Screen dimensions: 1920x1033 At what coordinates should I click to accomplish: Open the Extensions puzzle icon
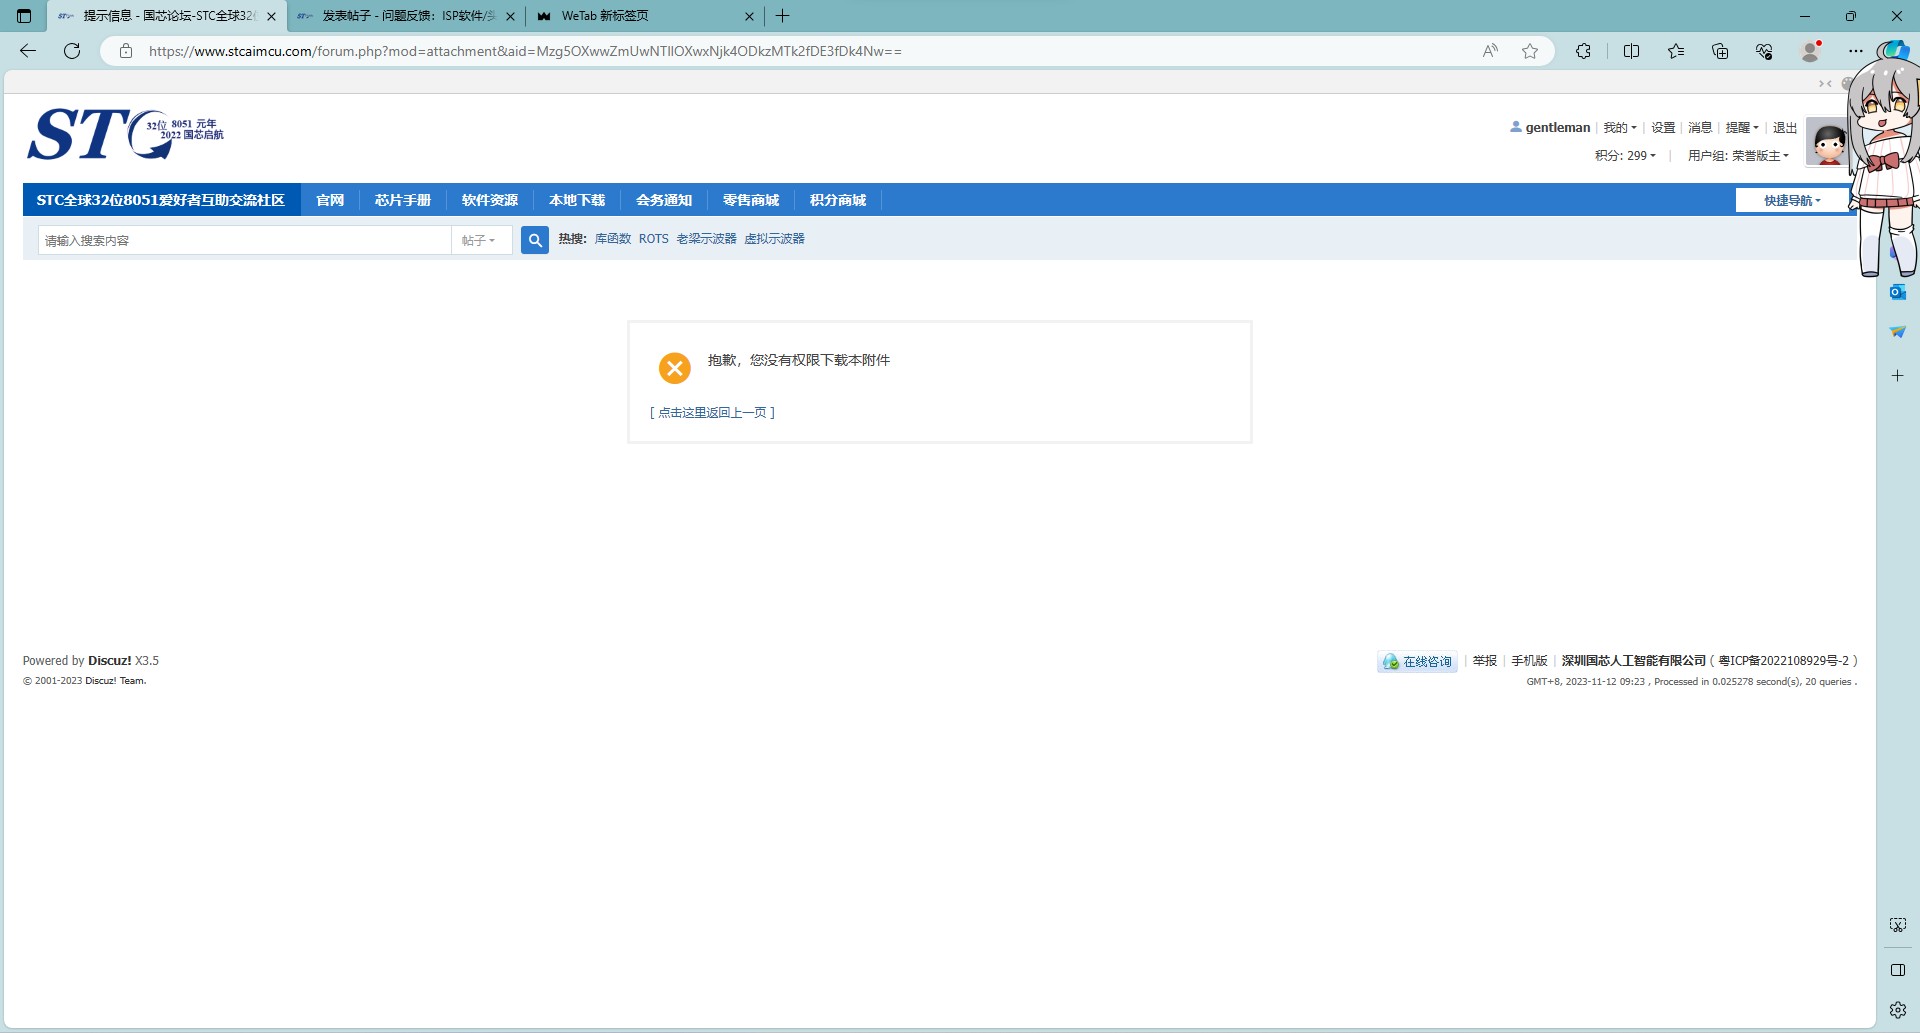pos(1583,51)
